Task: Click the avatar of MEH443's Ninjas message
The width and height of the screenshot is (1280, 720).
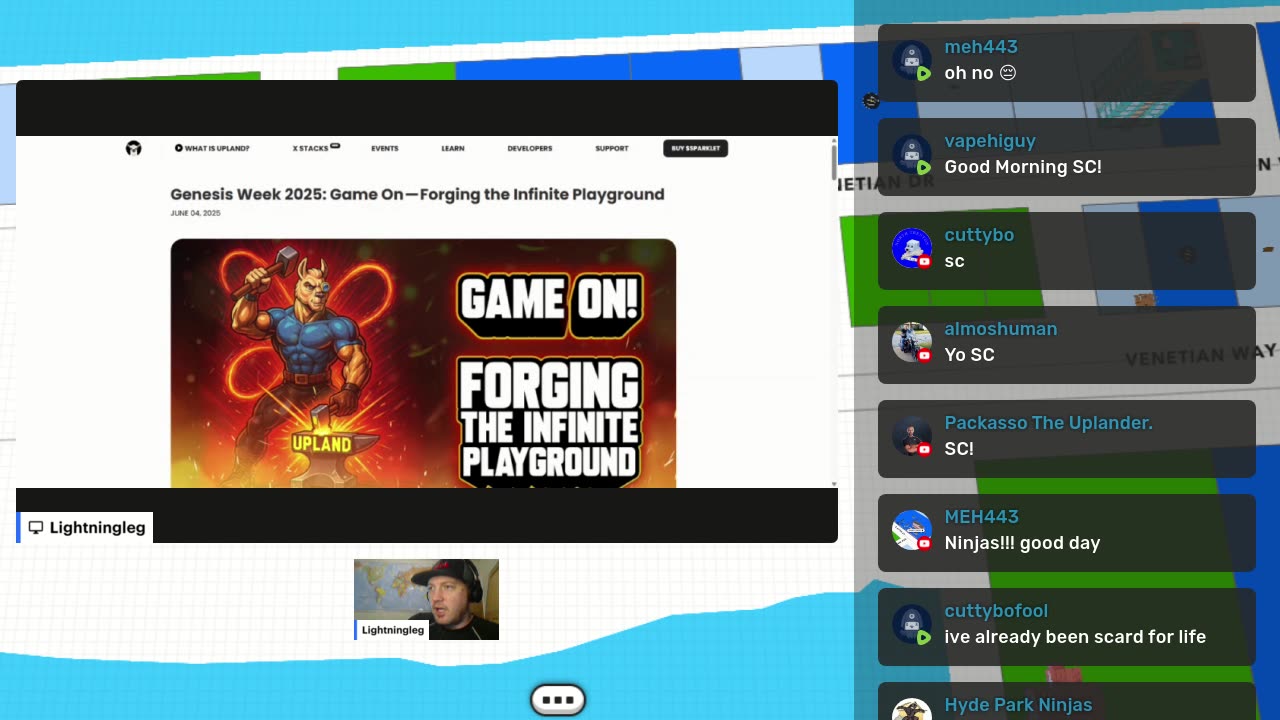Action: (x=911, y=531)
